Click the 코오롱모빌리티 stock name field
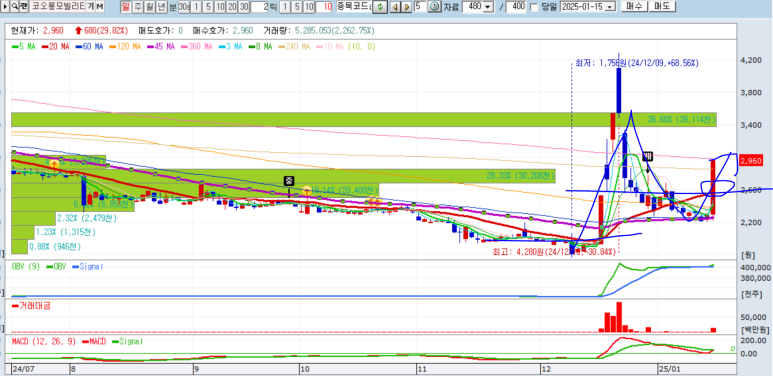773x376 pixels. click(x=58, y=6)
